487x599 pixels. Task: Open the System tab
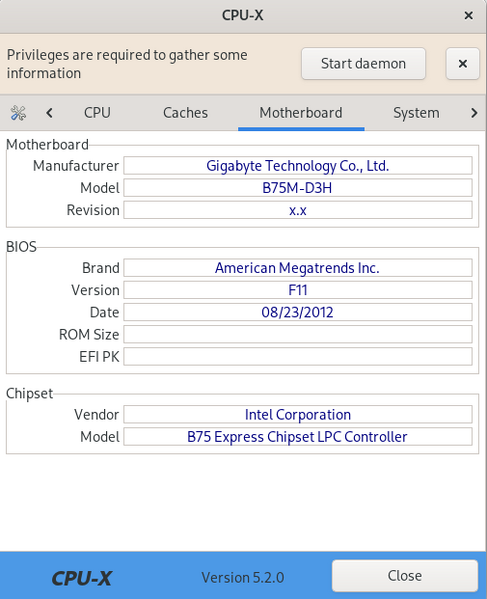click(416, 113)
